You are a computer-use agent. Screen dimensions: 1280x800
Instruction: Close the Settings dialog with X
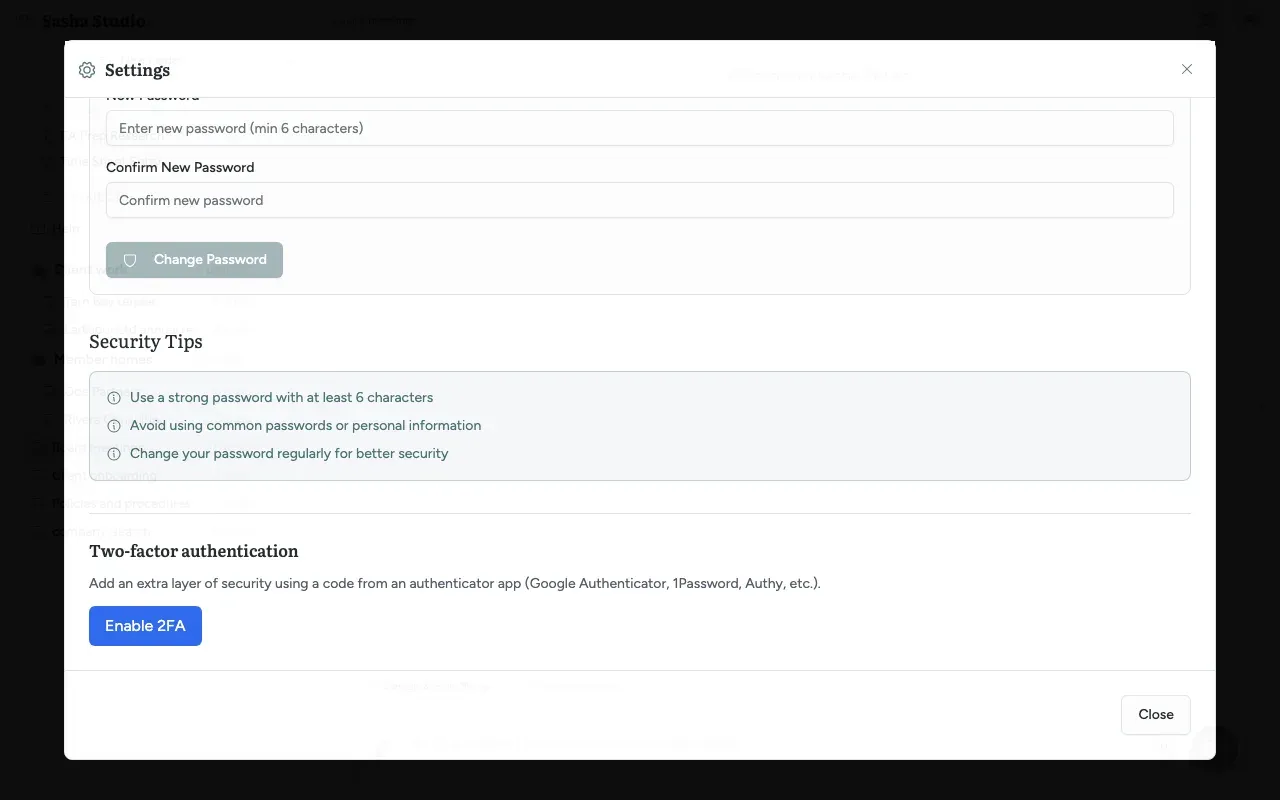[1187, 69]
